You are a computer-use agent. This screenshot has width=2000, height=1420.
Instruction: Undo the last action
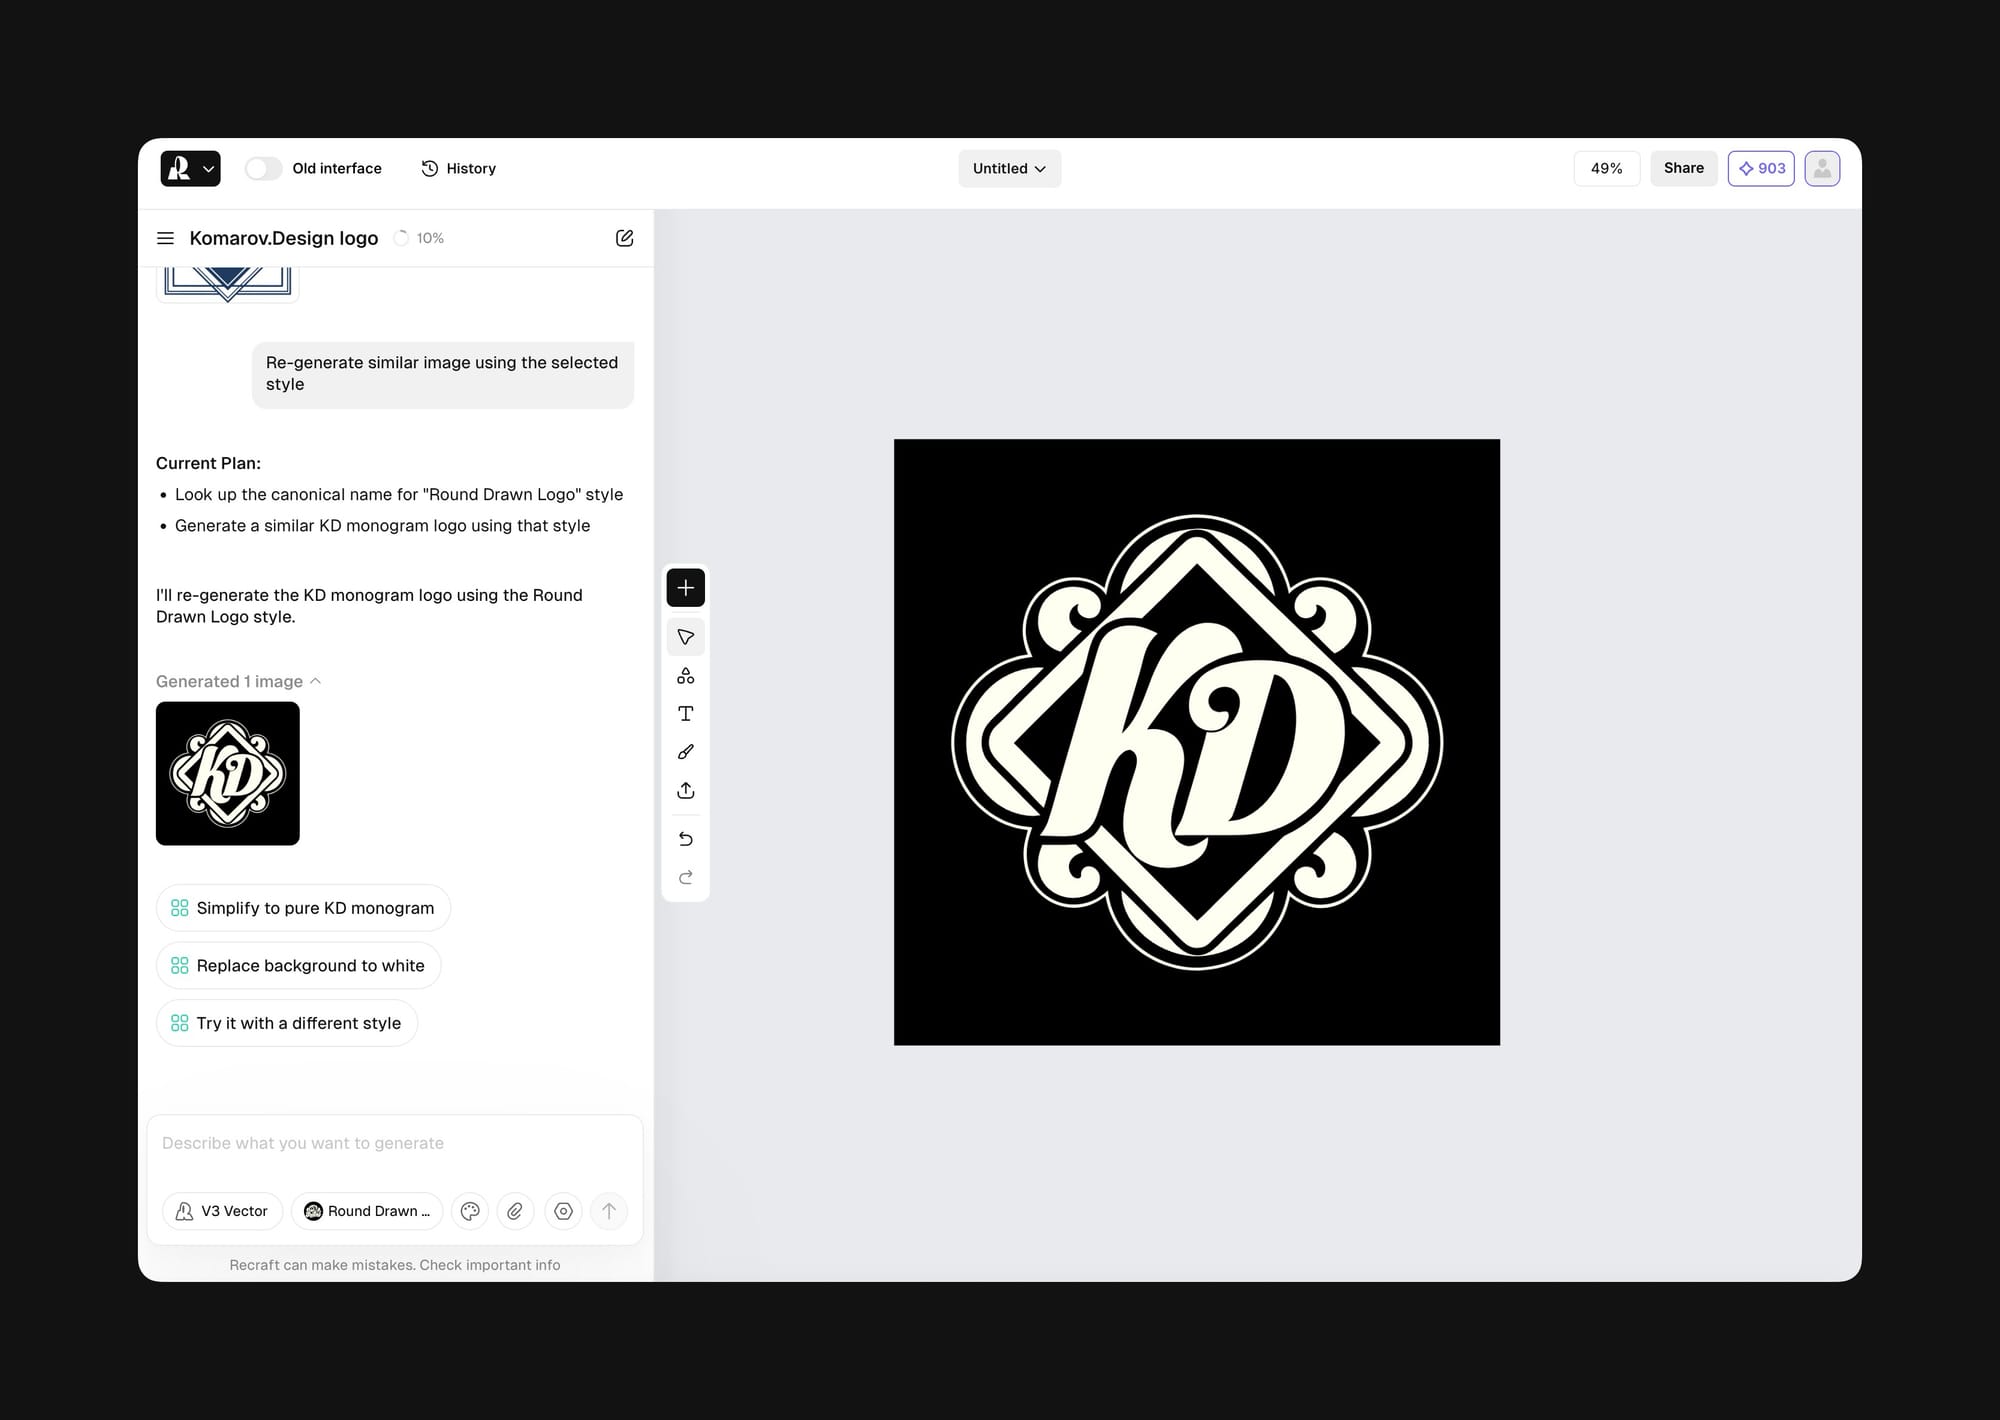[x=685, y=839]
